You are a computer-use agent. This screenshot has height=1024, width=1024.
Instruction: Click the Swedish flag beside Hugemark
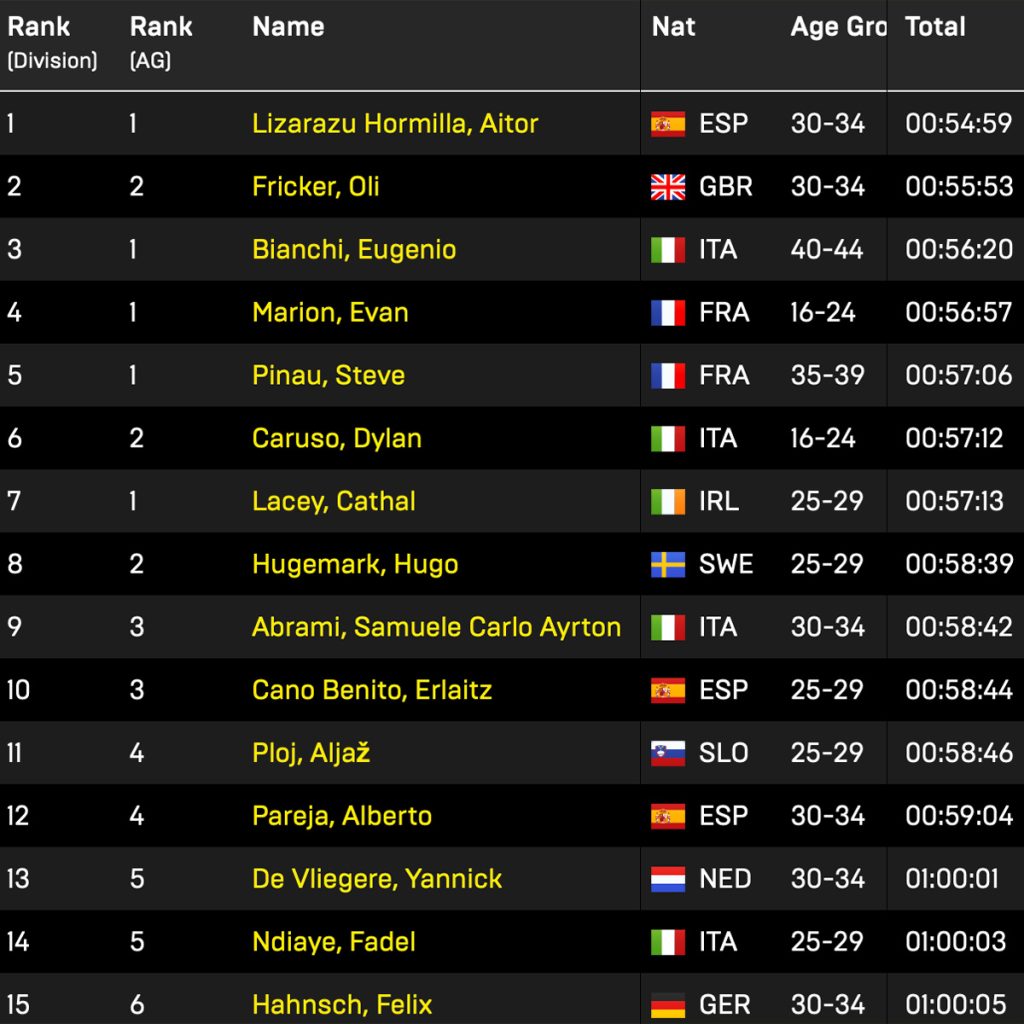click(668, 564)
